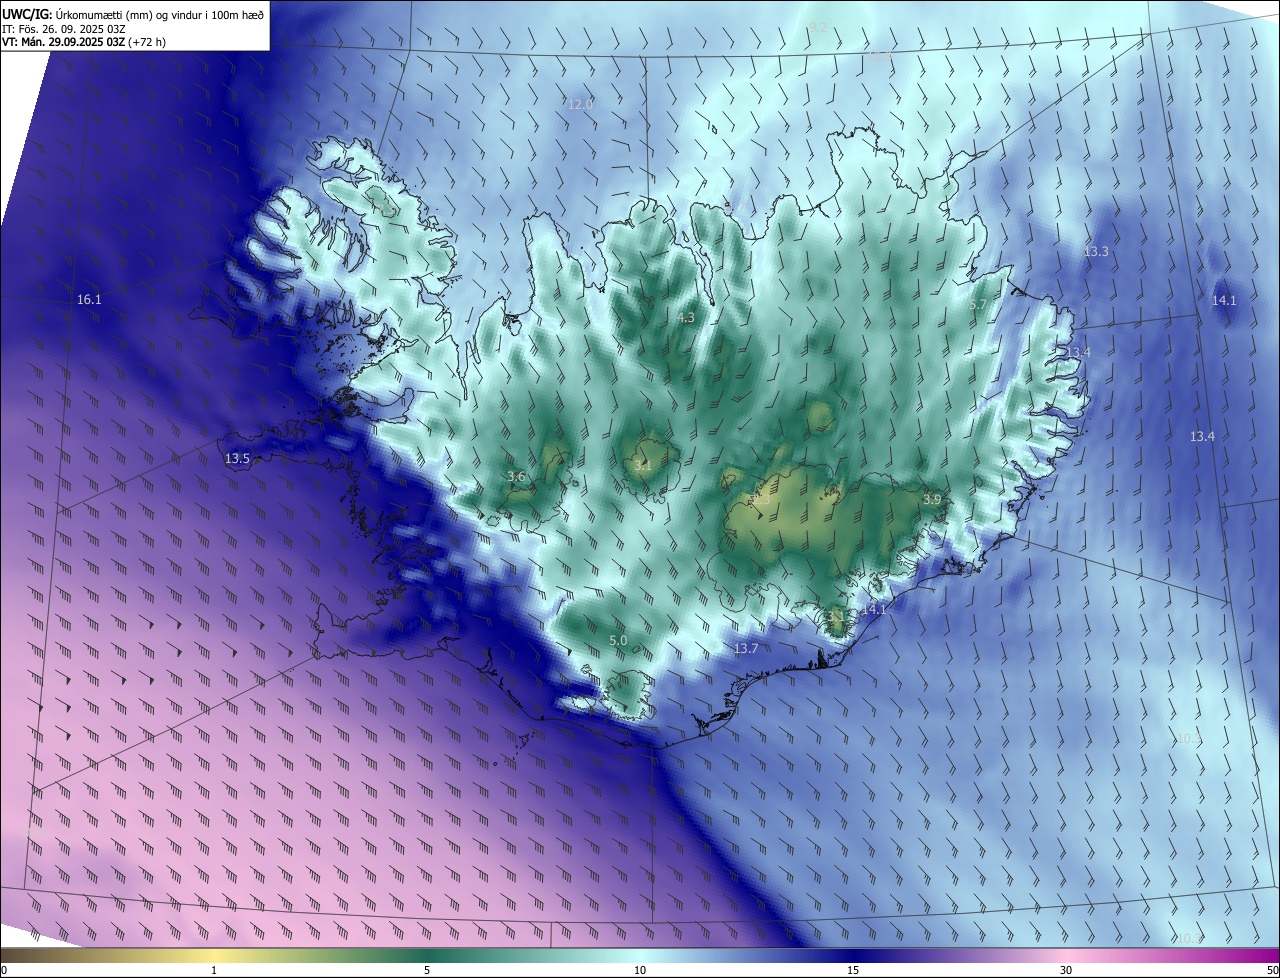Click the 50 tick on the color scale
The image size is (1280, 978).
coord(1272,970)
